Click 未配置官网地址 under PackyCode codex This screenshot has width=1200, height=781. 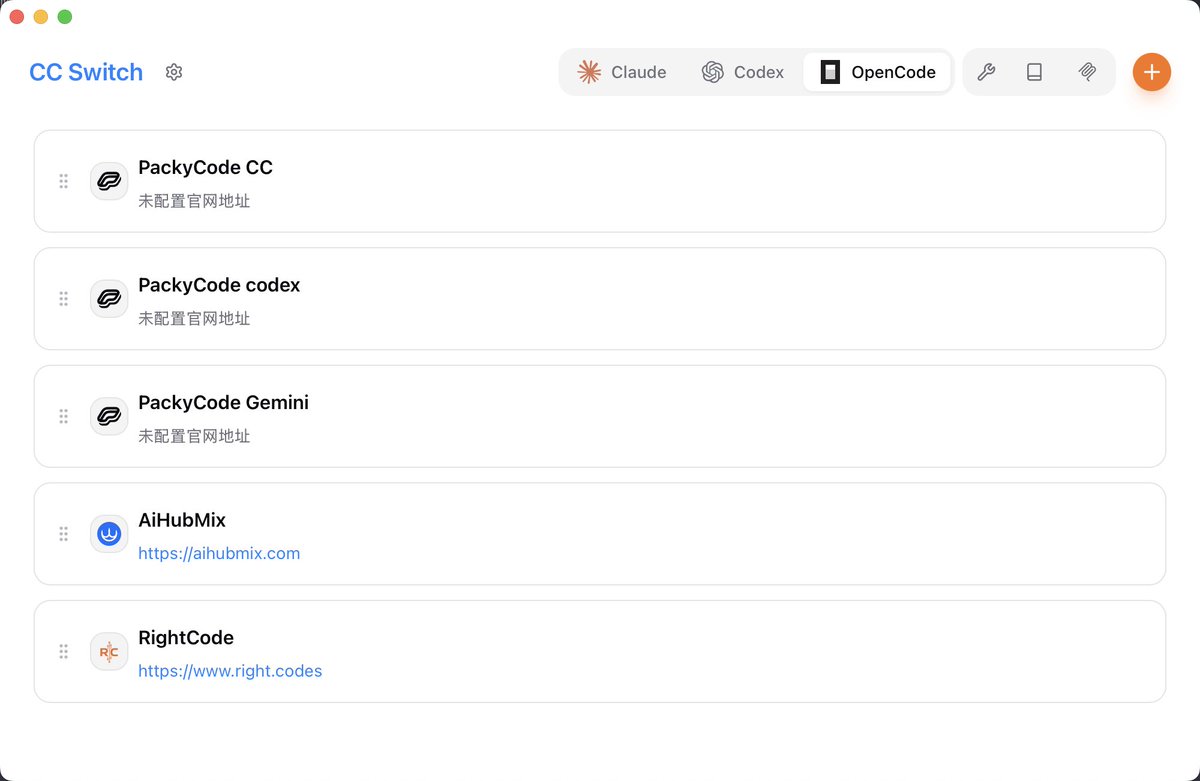(x=194, y=319)
